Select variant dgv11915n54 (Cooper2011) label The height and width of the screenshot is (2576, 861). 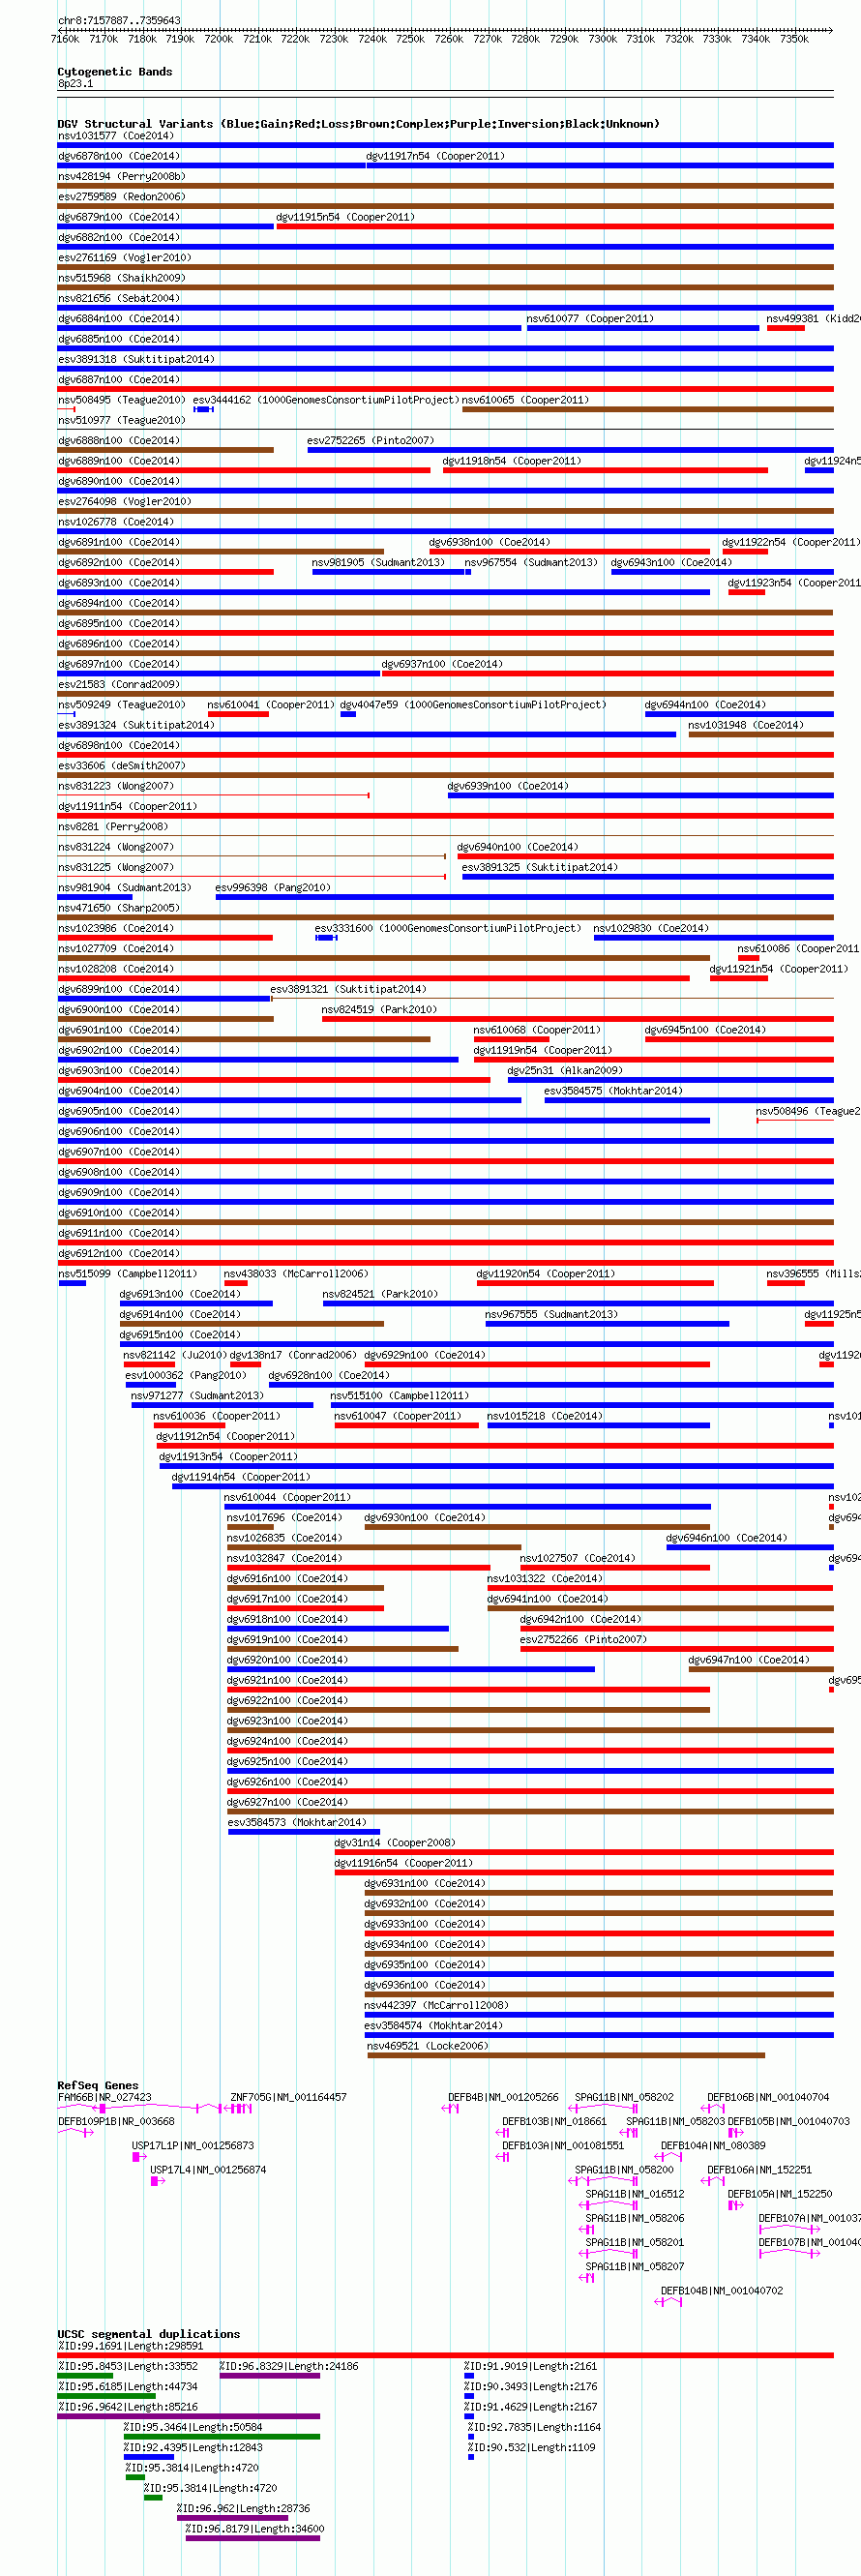[x=345, y=217]
